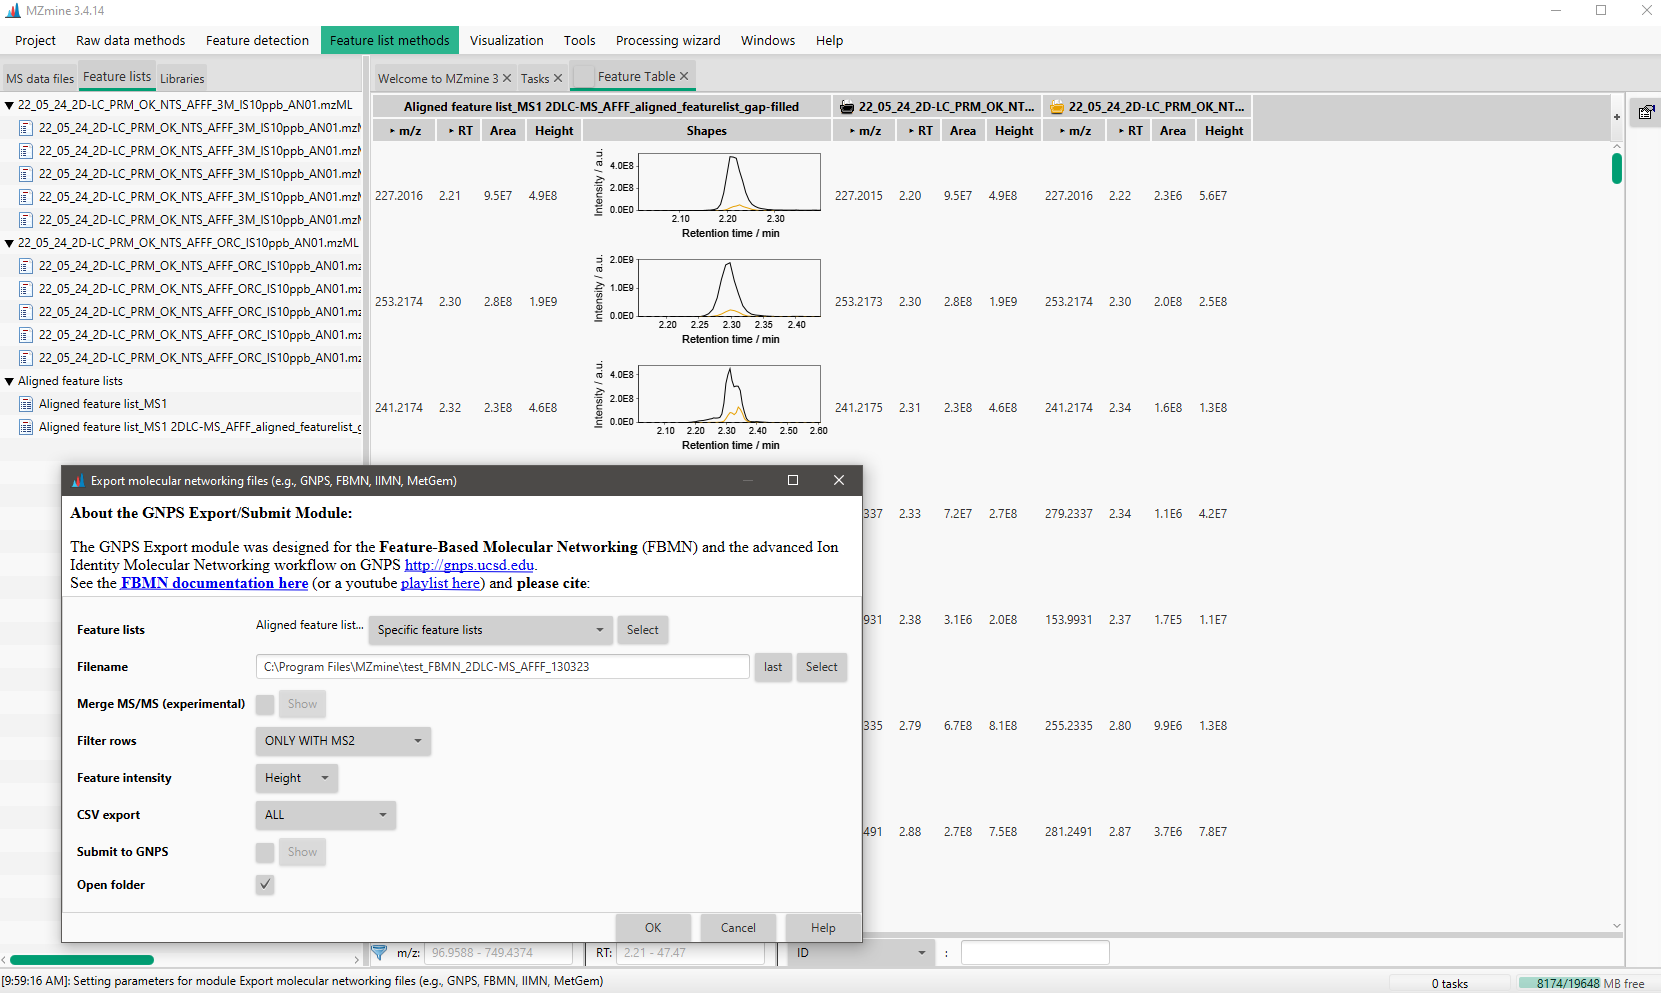Click the package icon in the rightmost sample column header
1661x993 pixels.
1056,106
